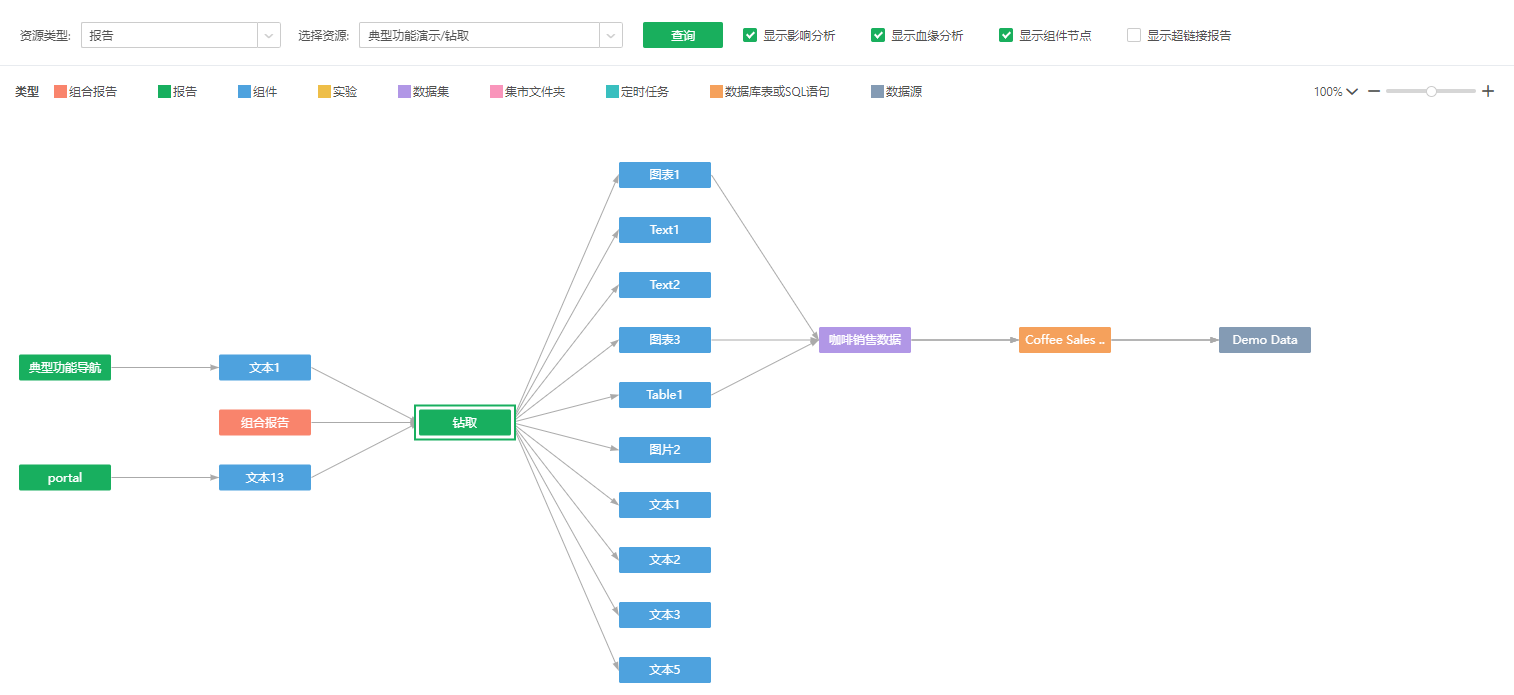Image resolution: width=1514 pixels, height=695 pixels.
Task: Expand the 选择资源 dropdown list
Action: pyautogui.click(x=490, y=35)
